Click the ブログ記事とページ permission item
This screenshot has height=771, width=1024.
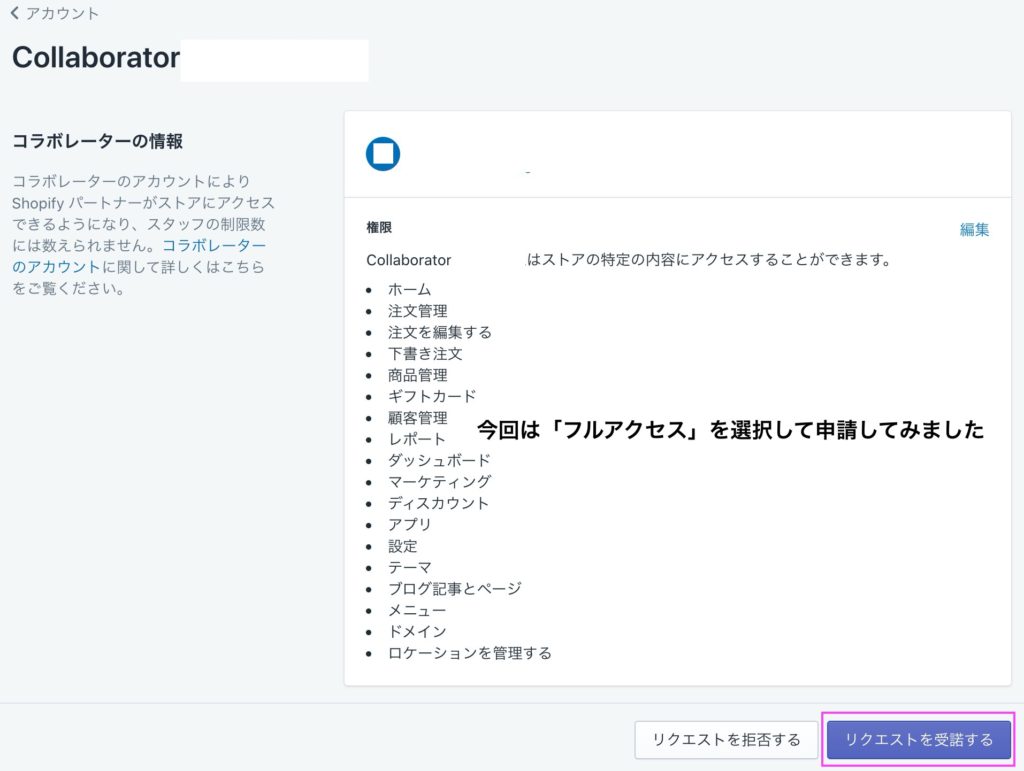click(x=454, y=589)
